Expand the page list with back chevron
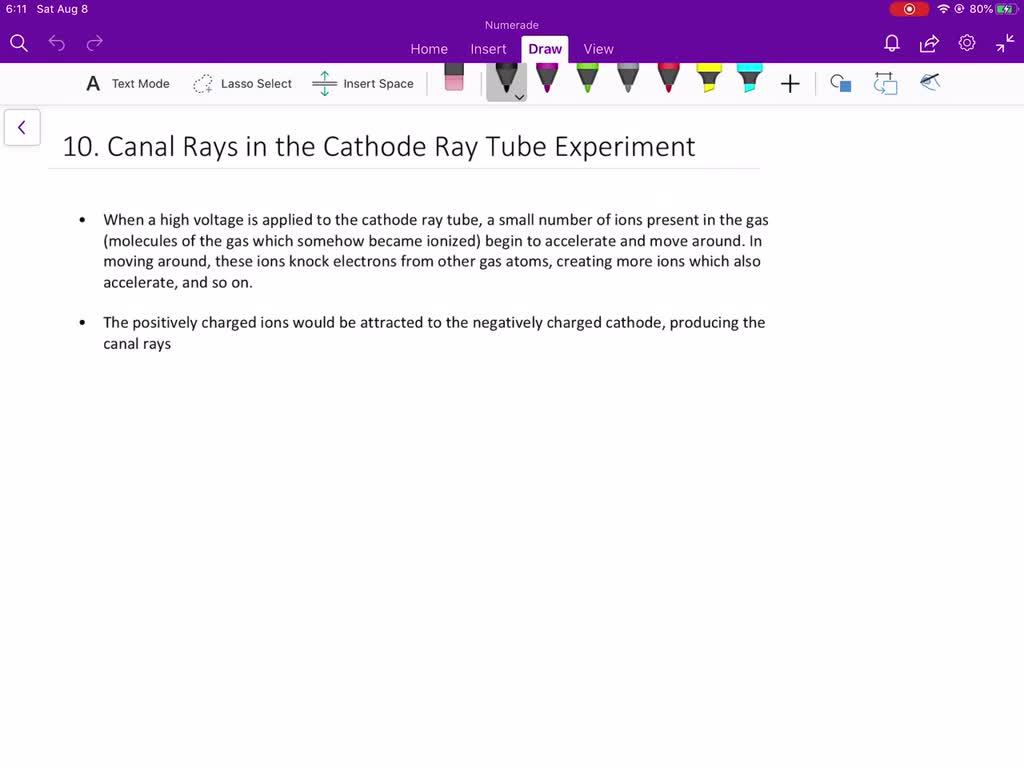1024x768 pixels. 22,128
